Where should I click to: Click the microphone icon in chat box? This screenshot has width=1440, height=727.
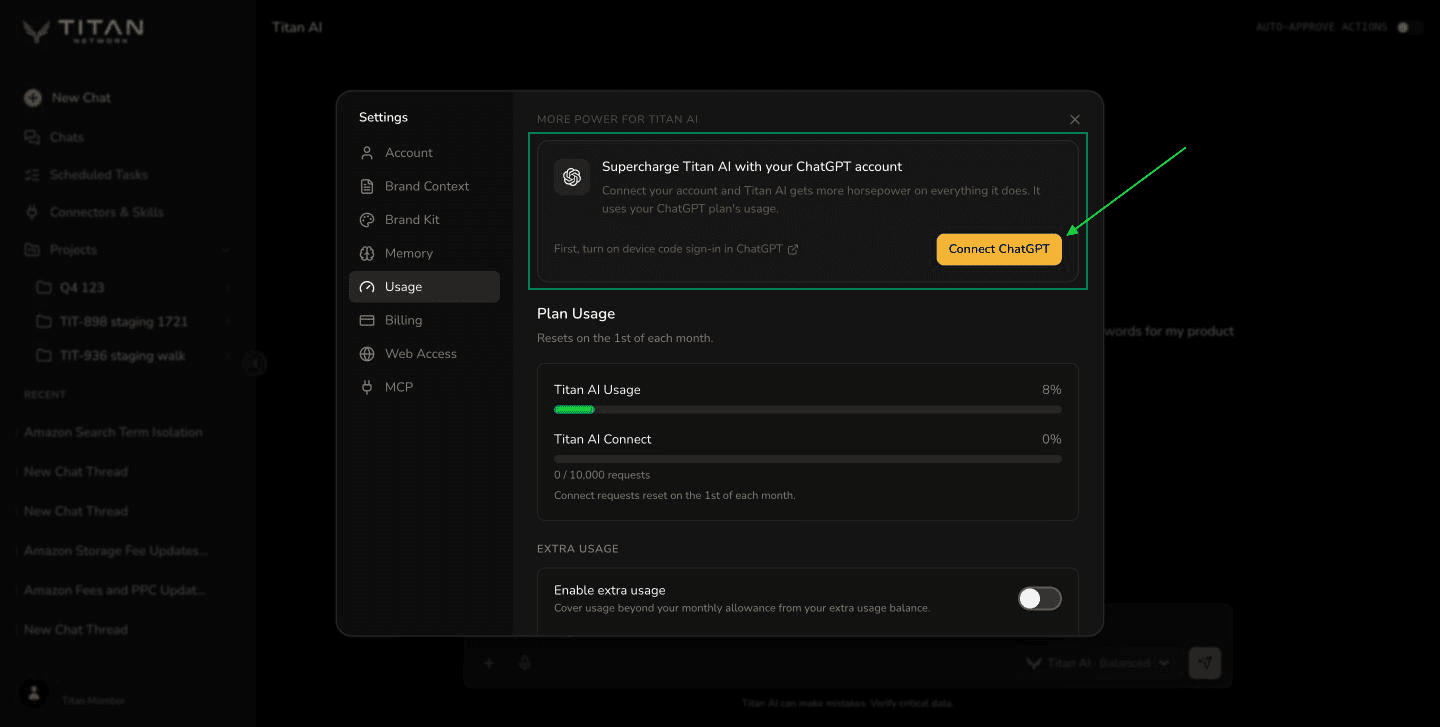coord(524,663)
